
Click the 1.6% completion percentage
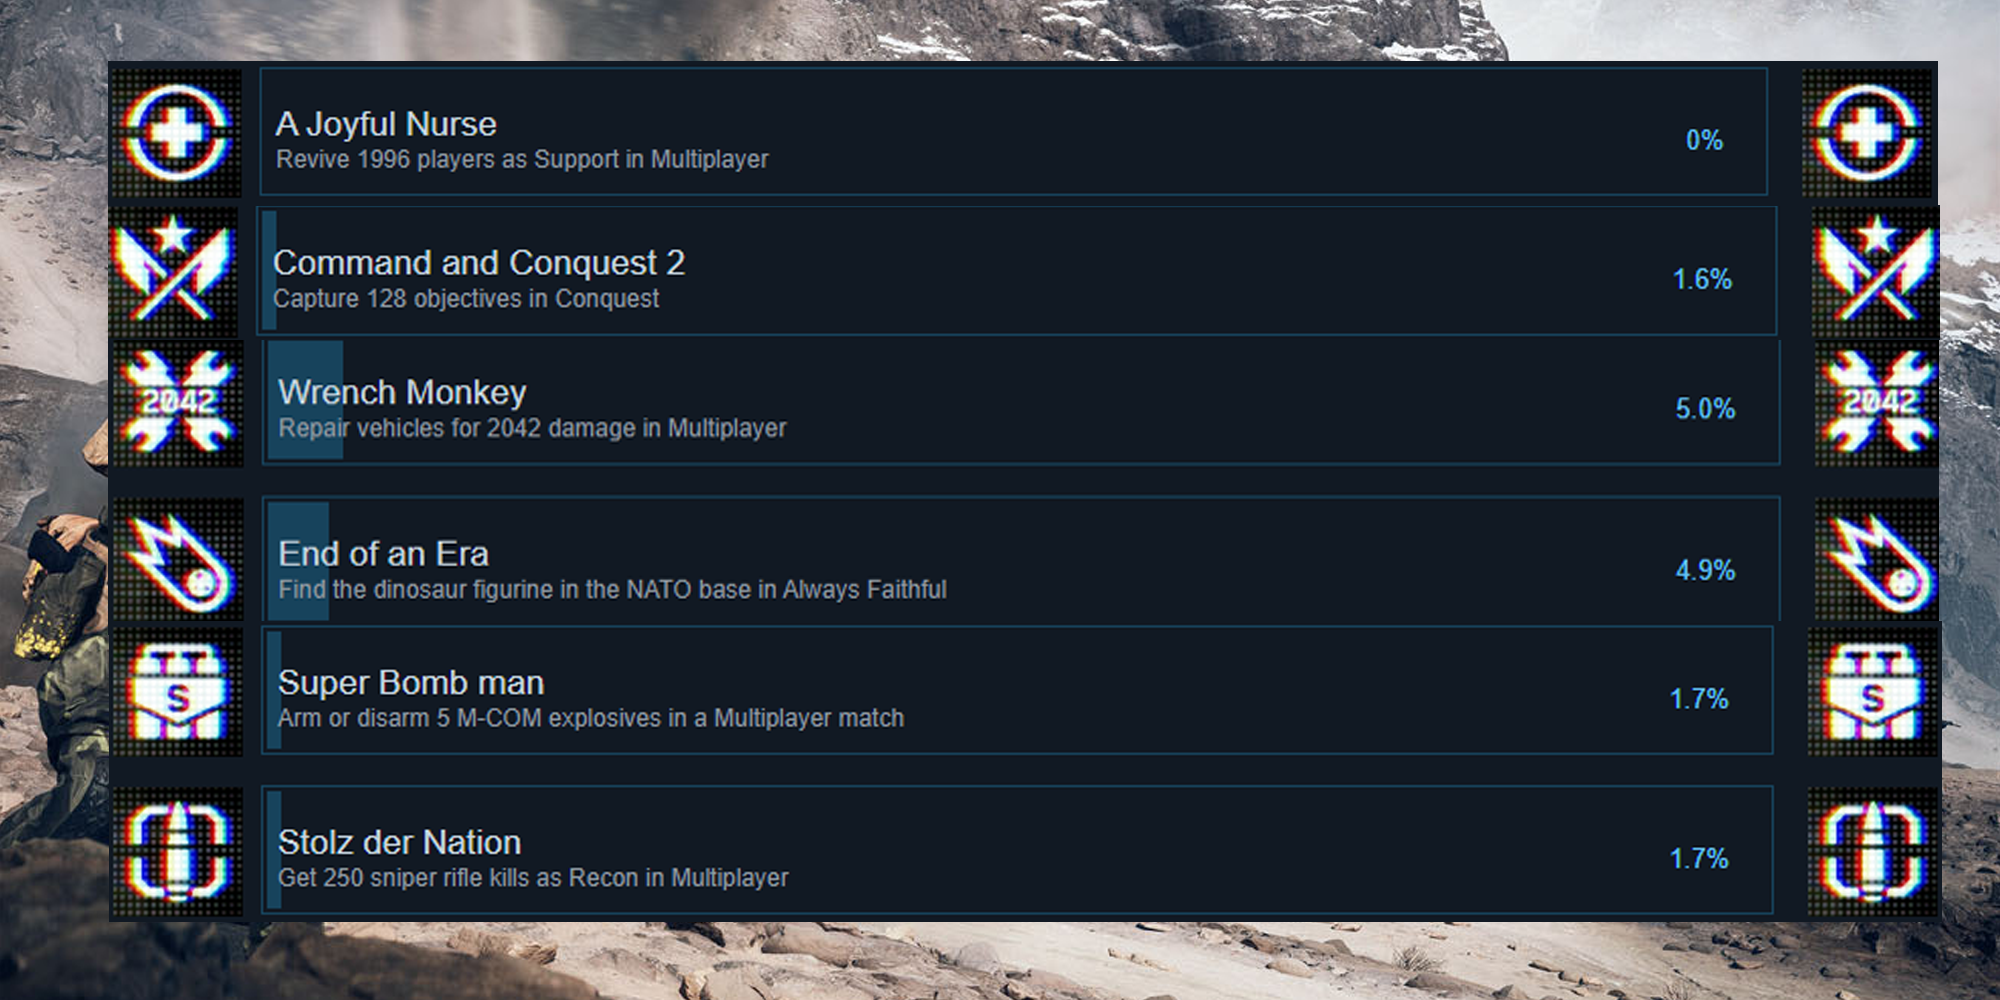tap(1702, 279)
